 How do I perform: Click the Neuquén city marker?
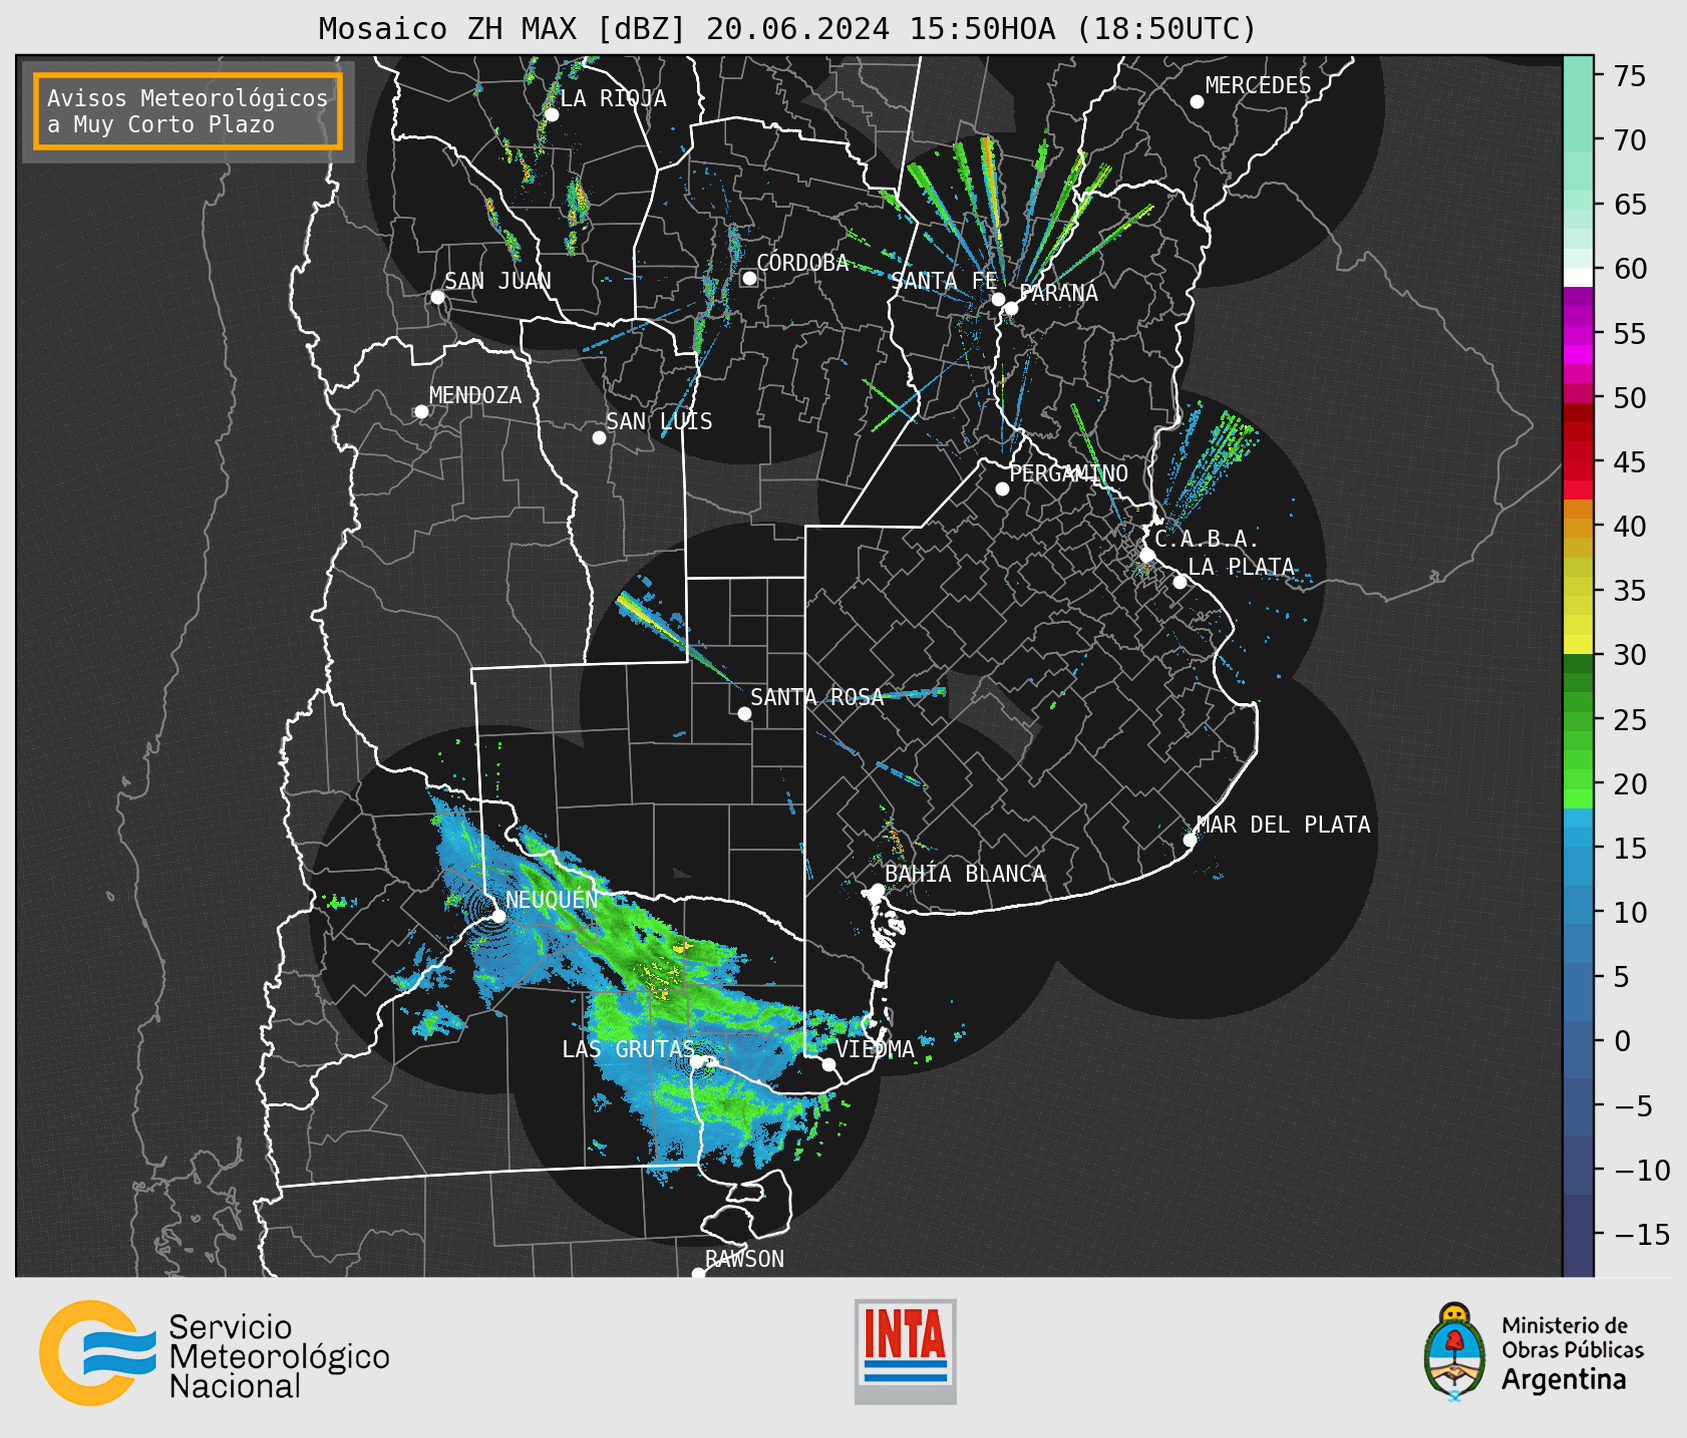498,915
